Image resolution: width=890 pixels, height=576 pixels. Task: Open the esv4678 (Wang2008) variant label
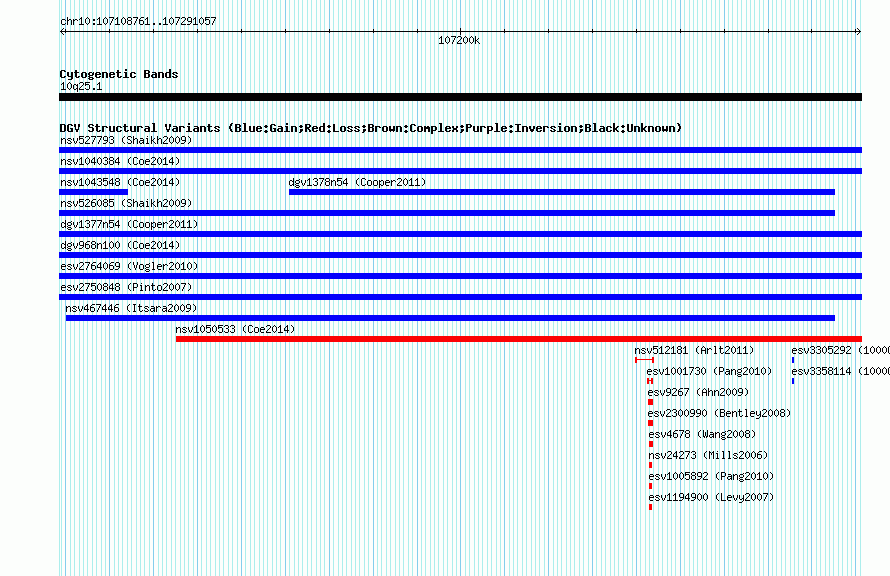click(x=702, y=434)
